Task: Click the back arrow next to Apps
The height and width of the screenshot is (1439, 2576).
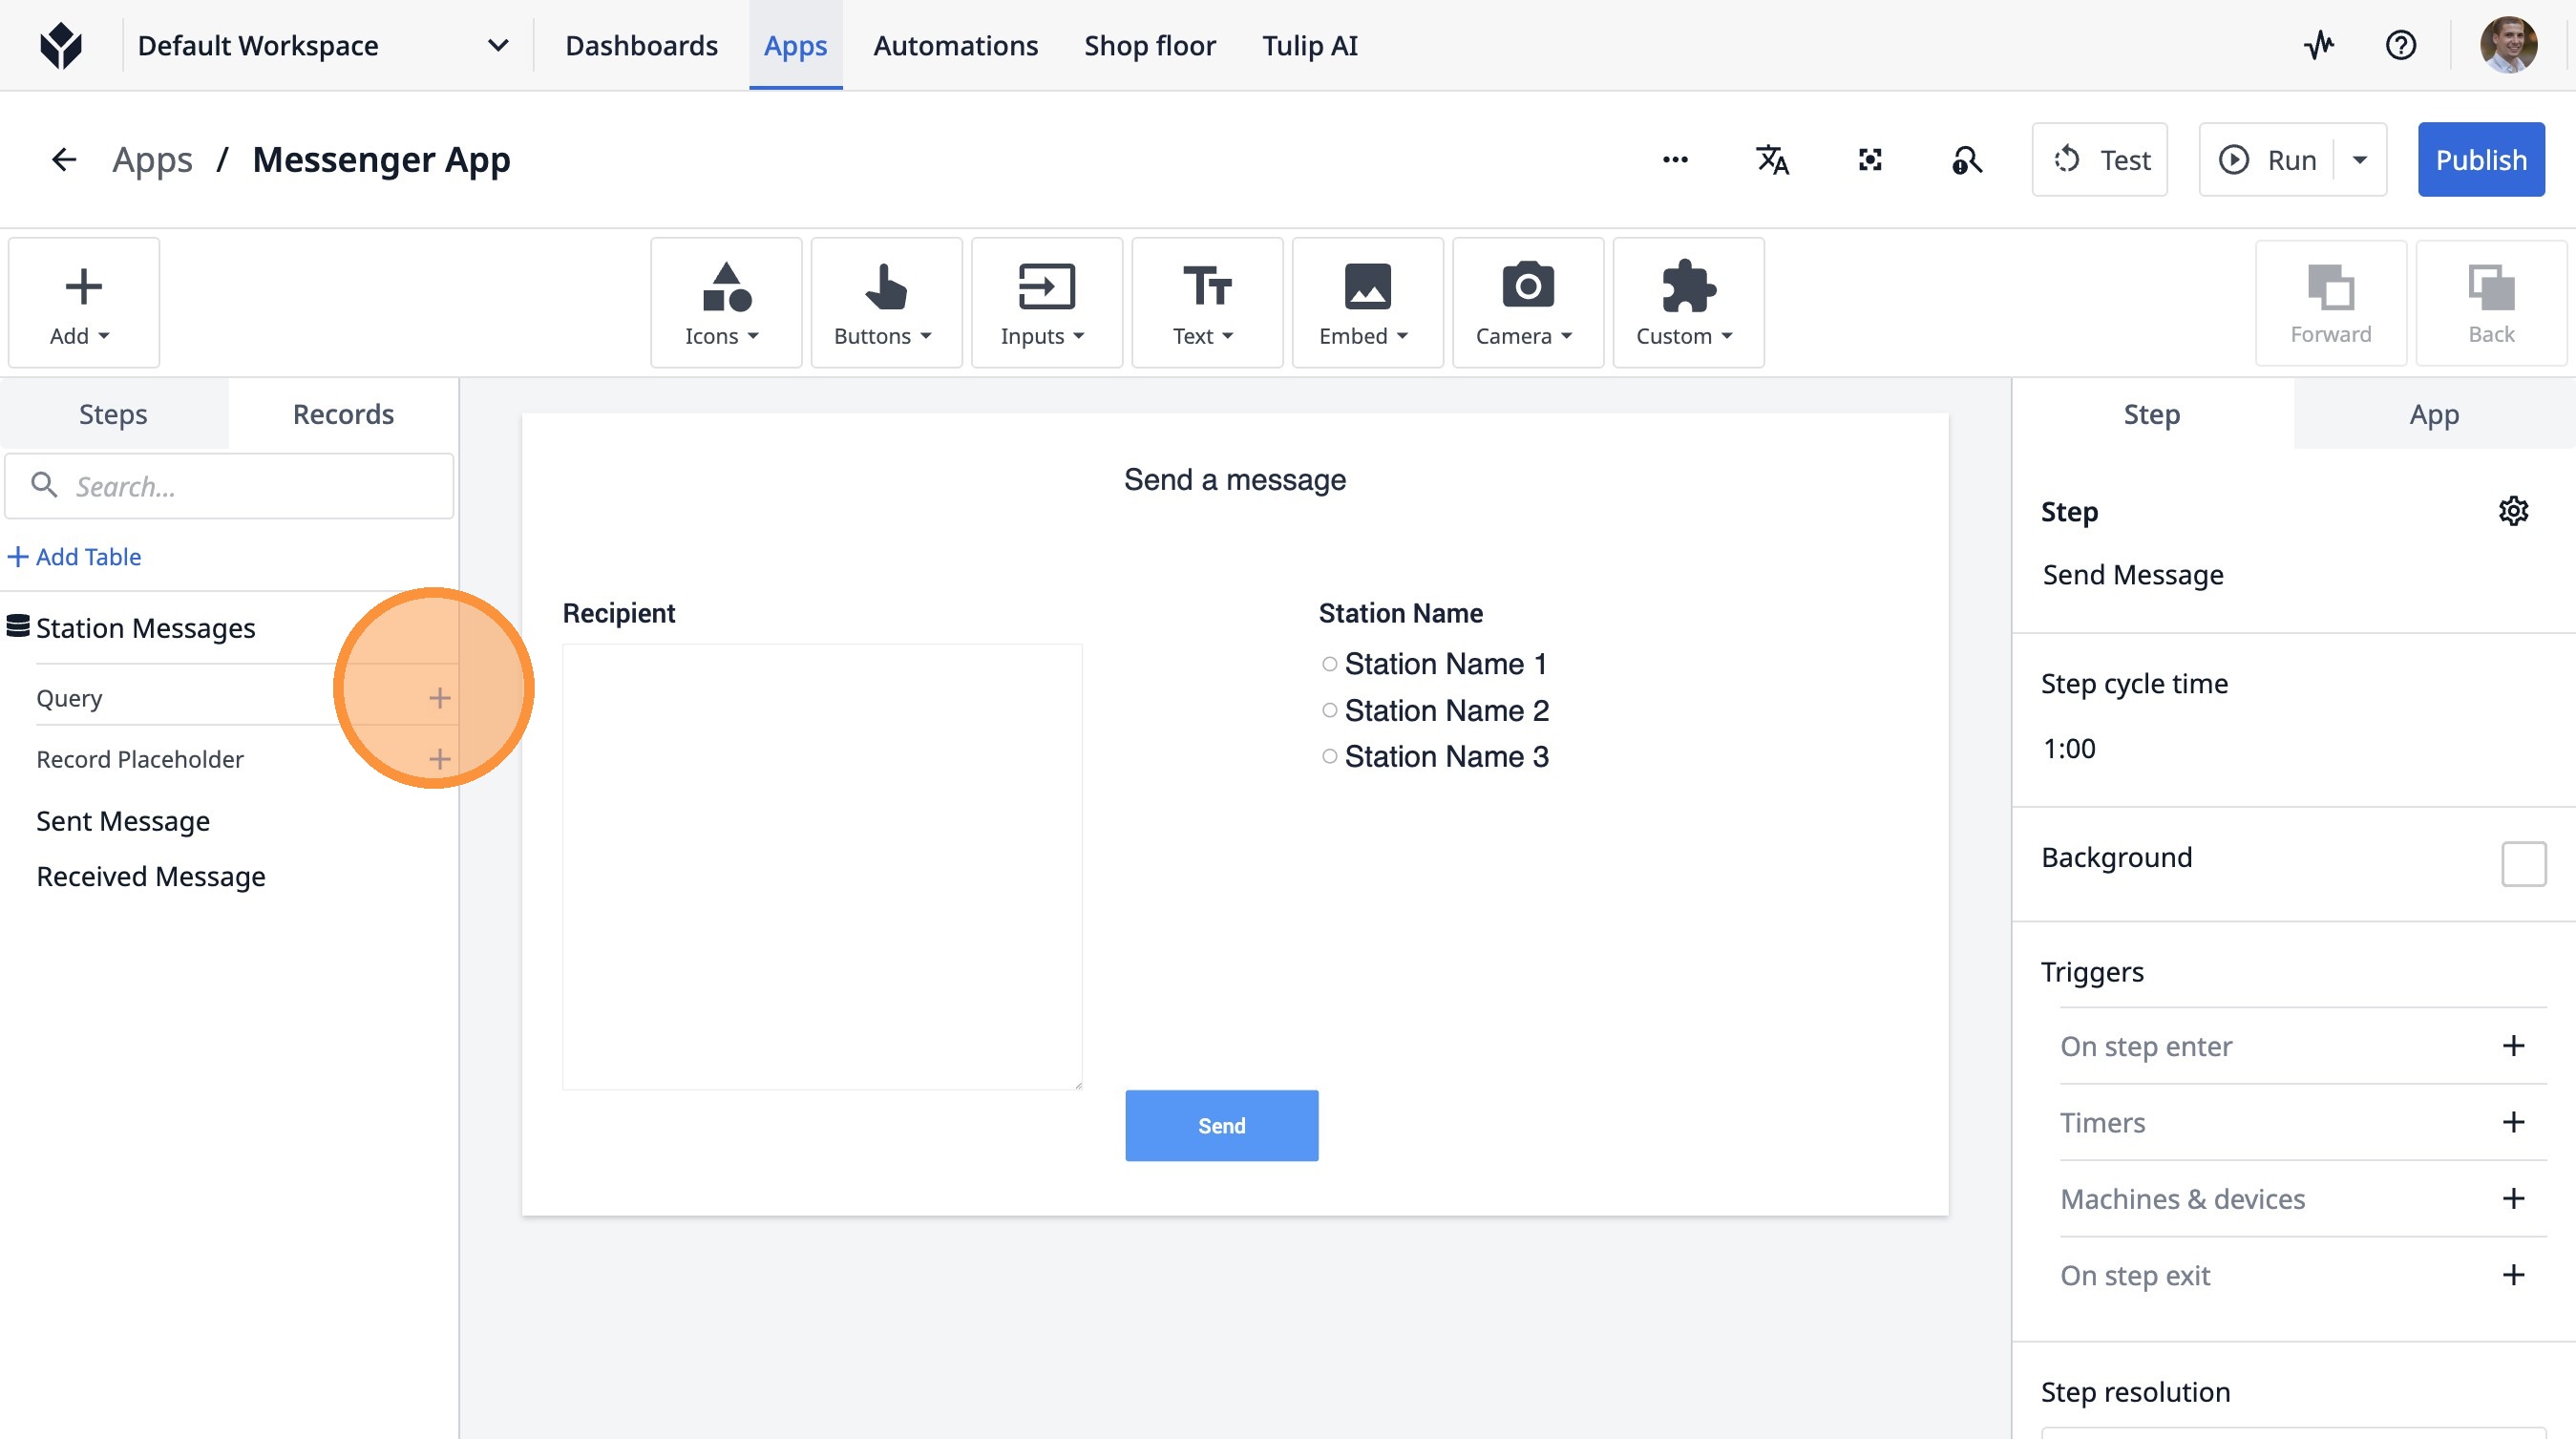Action: click(x=64, y=160)
